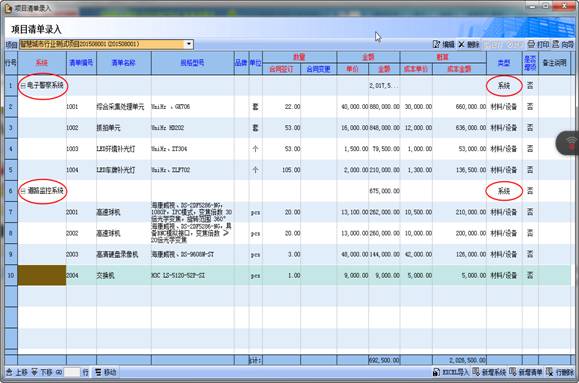This screenshot has width=579, height=383.
Task: Click the 行删除 delete row button
Action: (x=560, y=372)
